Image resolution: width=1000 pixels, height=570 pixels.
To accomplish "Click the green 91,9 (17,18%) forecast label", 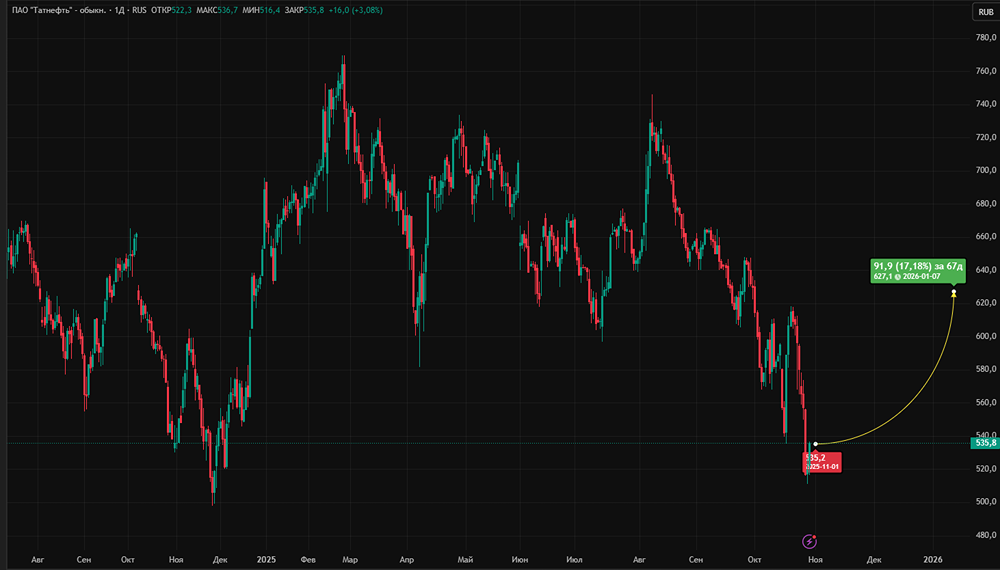I will 918,270.
